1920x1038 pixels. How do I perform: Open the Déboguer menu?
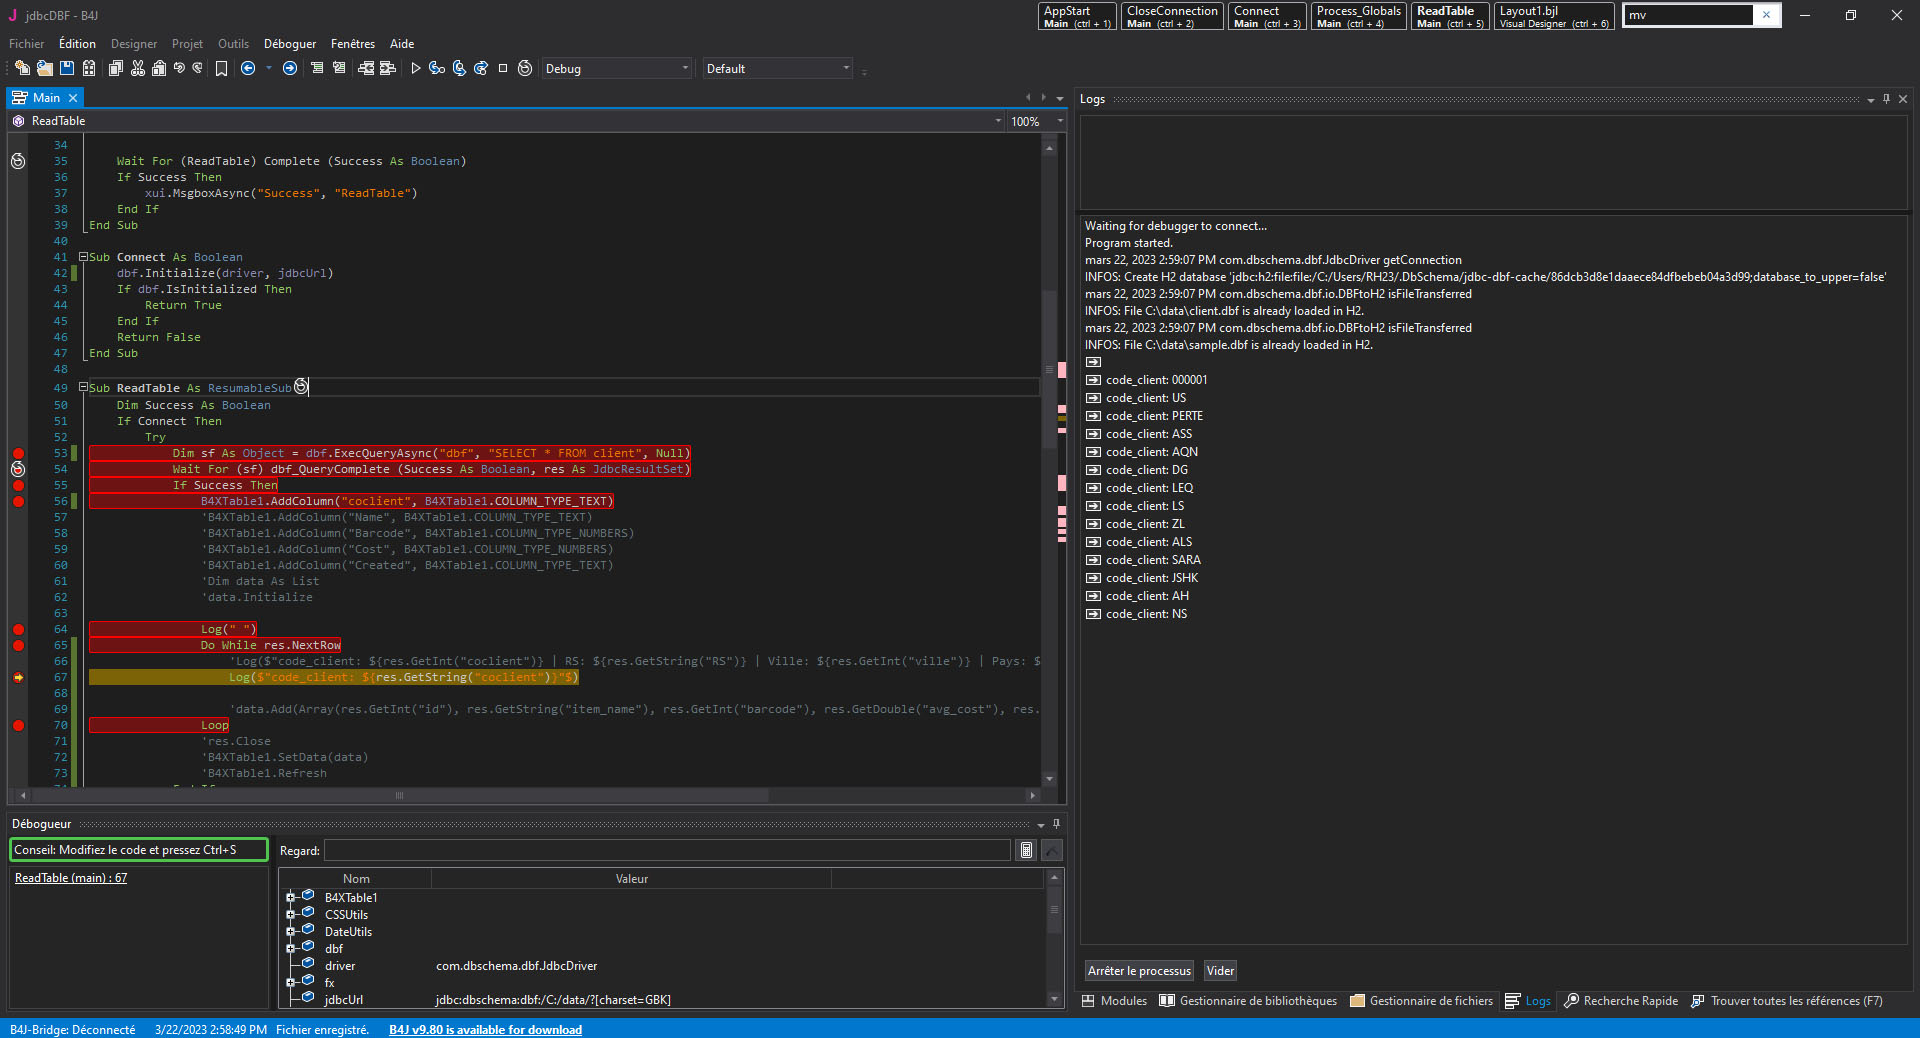click(x=289, y=44)
